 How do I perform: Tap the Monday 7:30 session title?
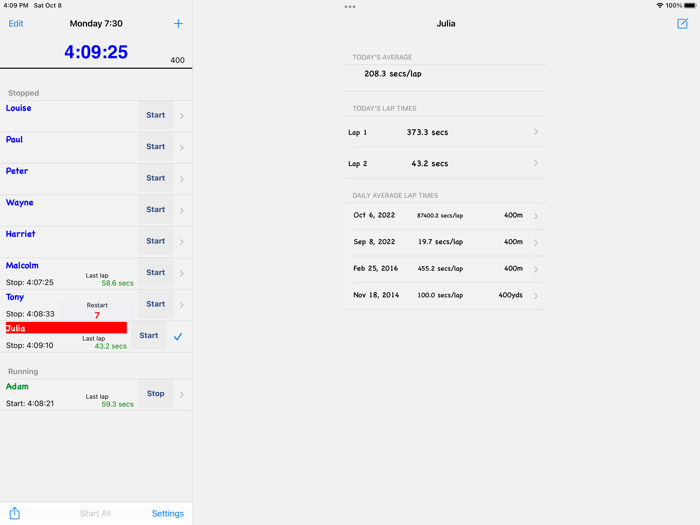click(96, 24)
